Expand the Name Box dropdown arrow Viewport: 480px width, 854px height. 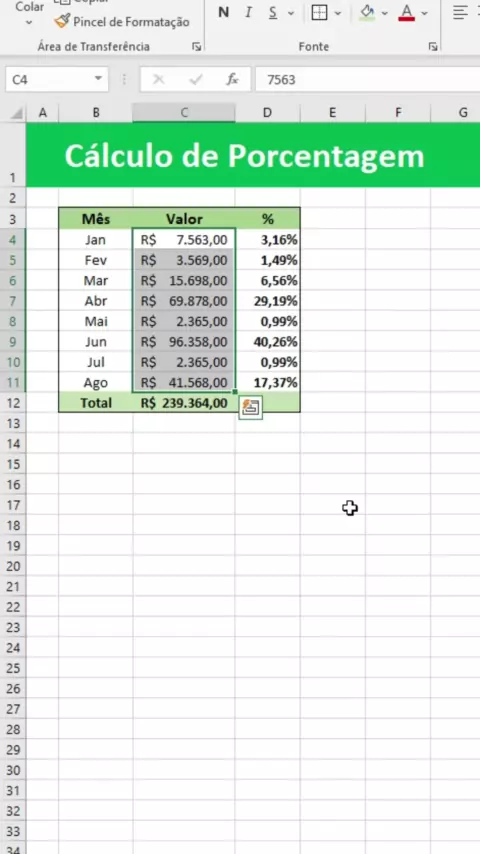98,80
